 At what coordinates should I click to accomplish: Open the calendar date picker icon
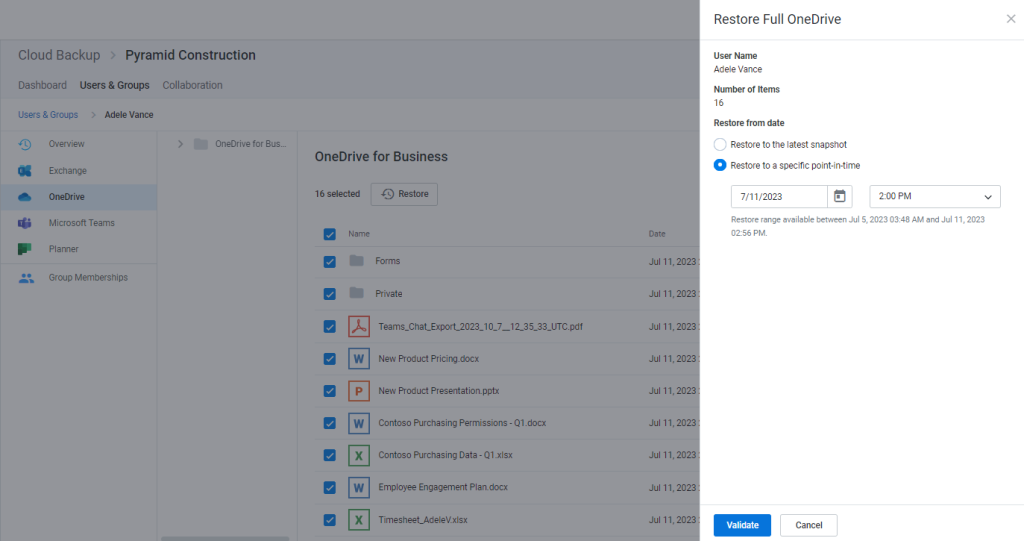tap(839, 196)
